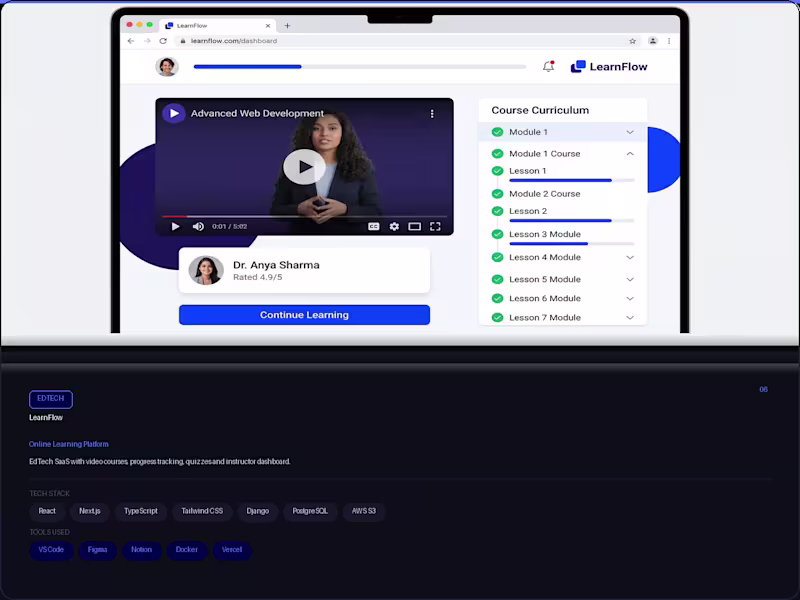
Task: Click the mute/volume icon in video controls
Action: 197,226
